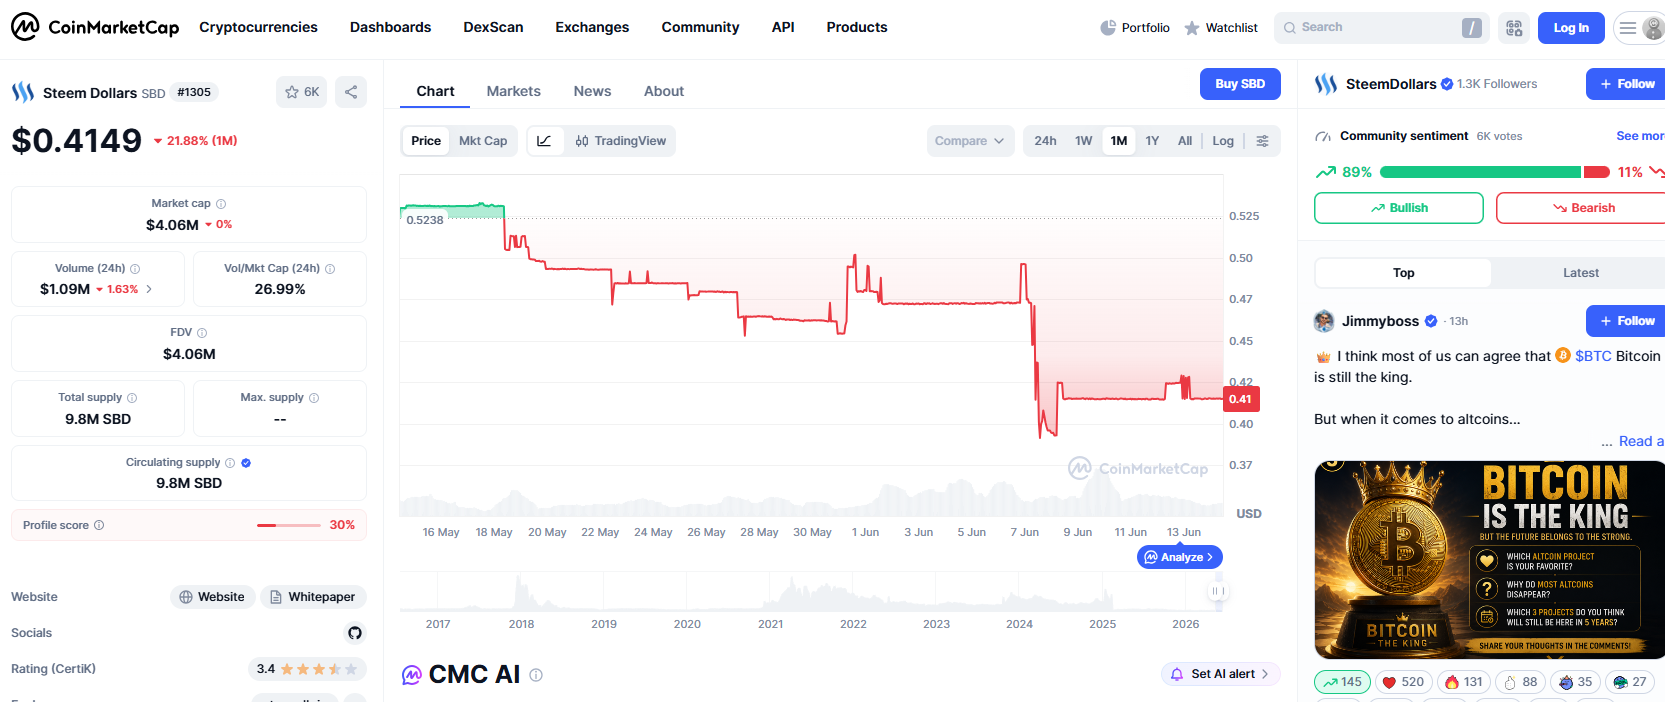The image size is (1665, 702).
Task: Set chart range to 24h
Action: pyautogui.click(x=1045, y=141)
